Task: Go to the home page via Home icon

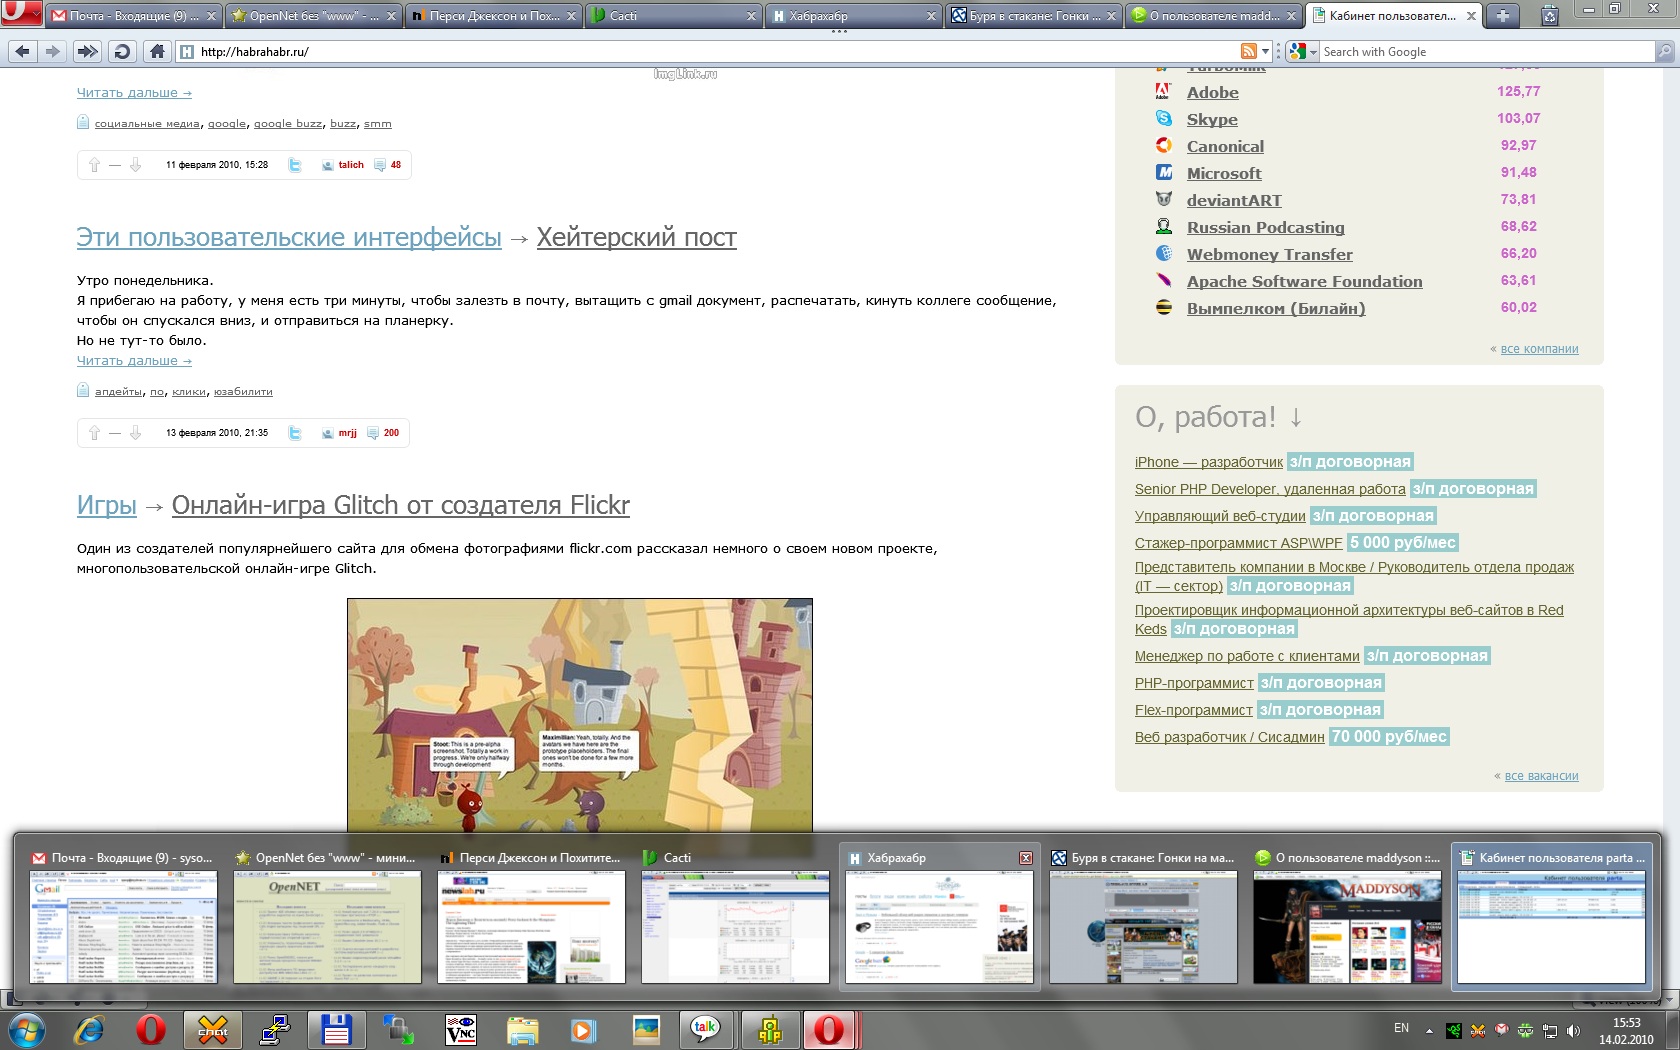Action: (x=157, y=51)
